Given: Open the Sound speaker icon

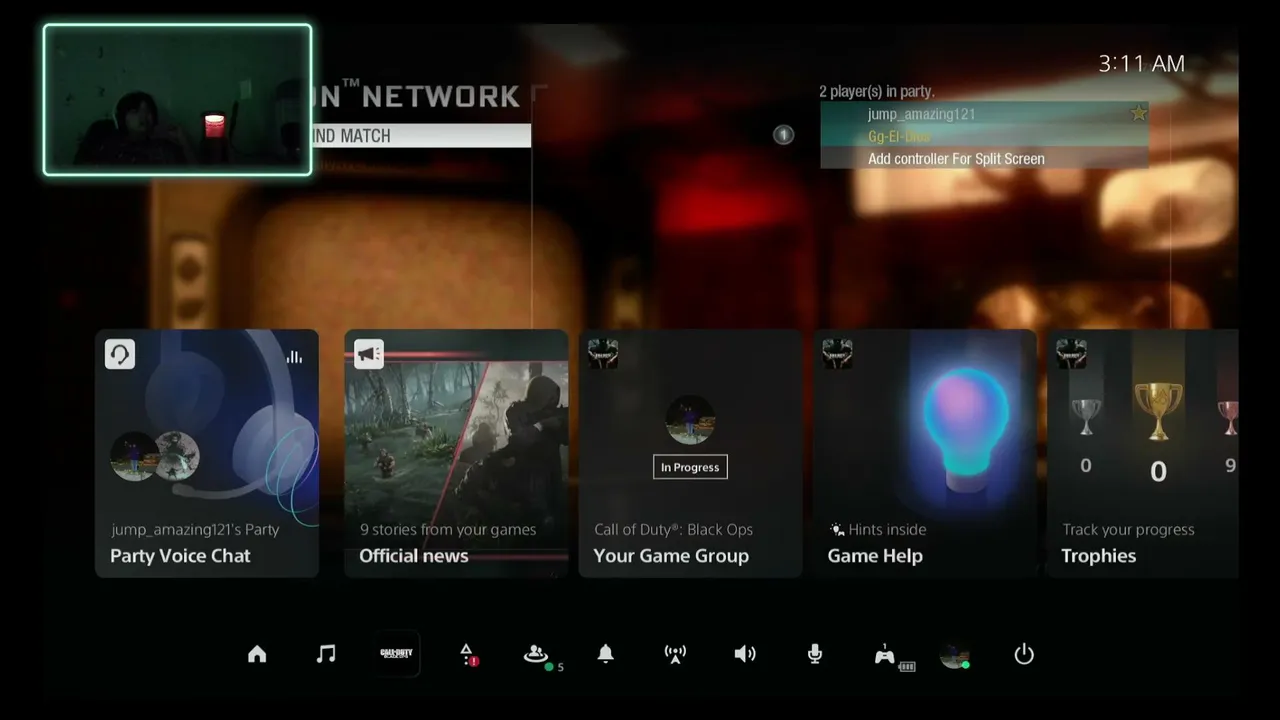Looking at the screenshot, I should pyautogui.click(x=745, y=654).
